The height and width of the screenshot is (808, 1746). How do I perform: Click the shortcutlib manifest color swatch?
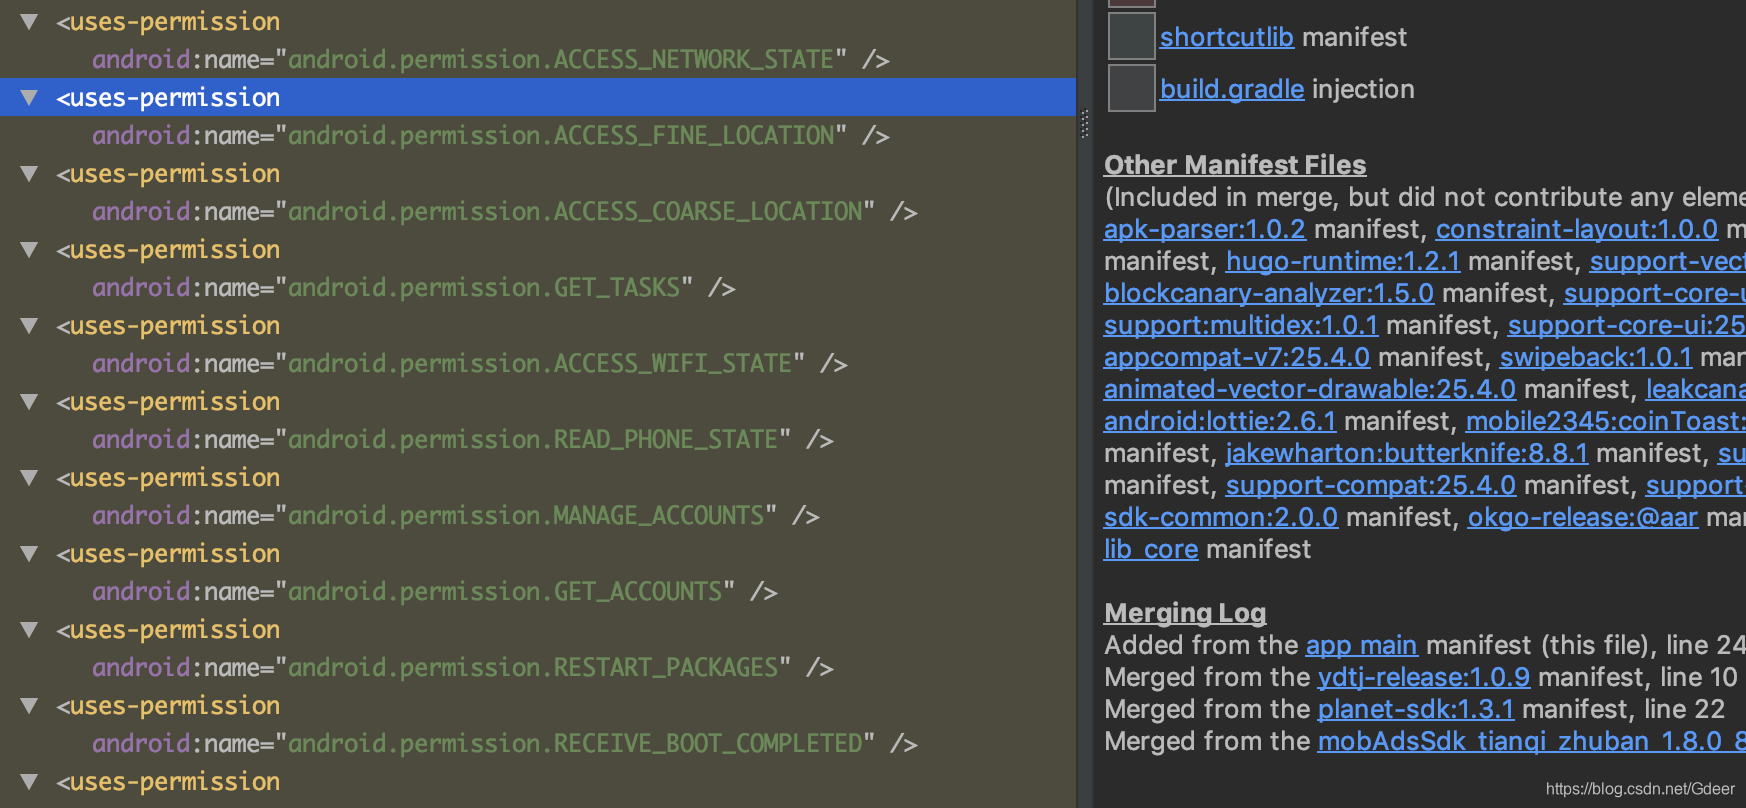coord(1132,37)
